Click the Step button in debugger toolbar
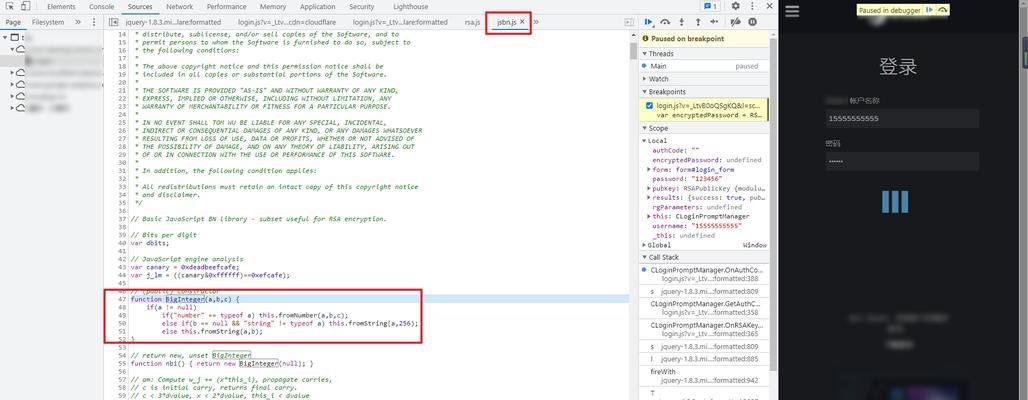This screenshot has height=400, width=1028. pyautogui.click(x=714, y=22)
